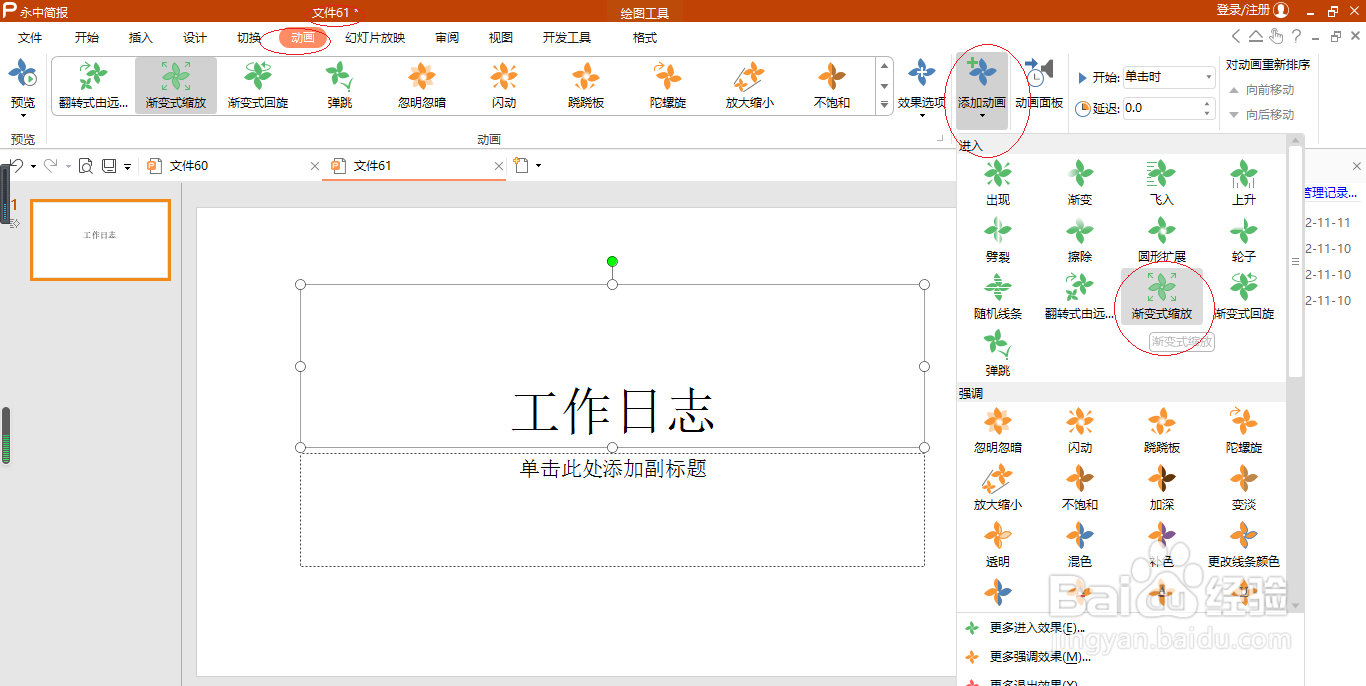Screen dimensions: 1366x686
Task: Open the 动画面板 animation pane
Action: click(x=1039, y=85)
